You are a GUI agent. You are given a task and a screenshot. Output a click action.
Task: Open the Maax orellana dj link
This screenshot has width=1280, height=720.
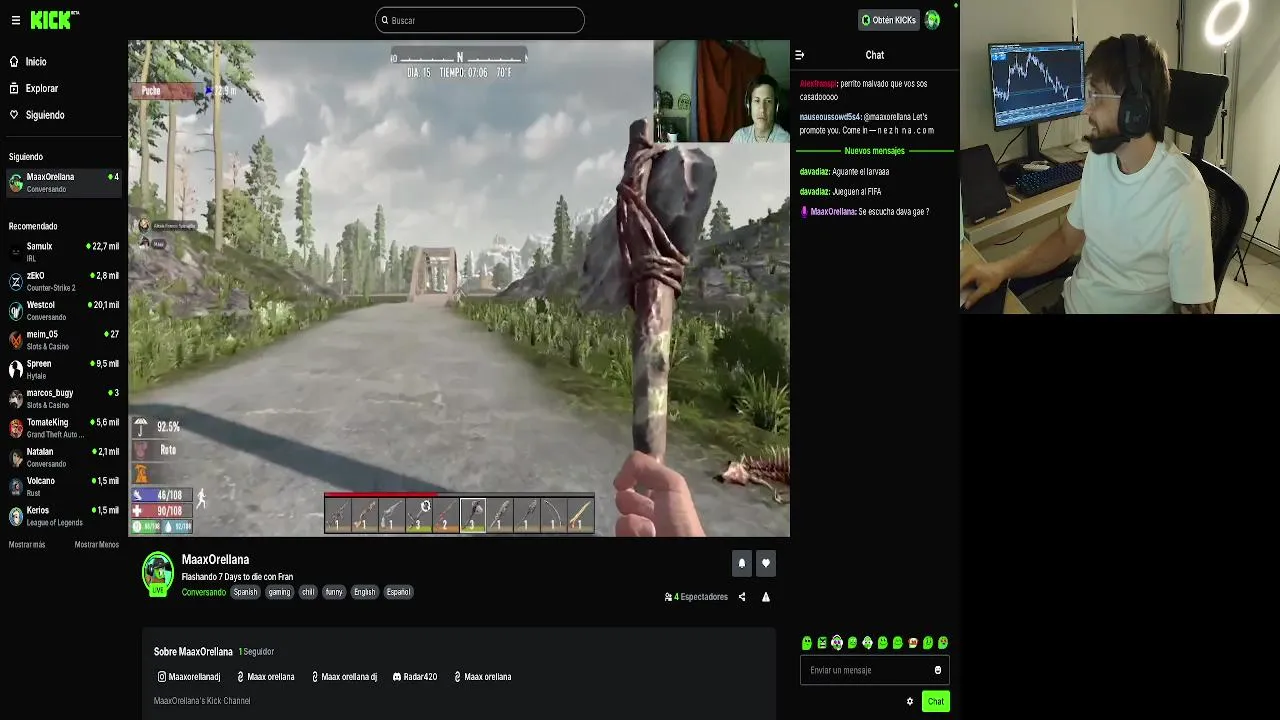pyautogui.click(x=344, y=677)
